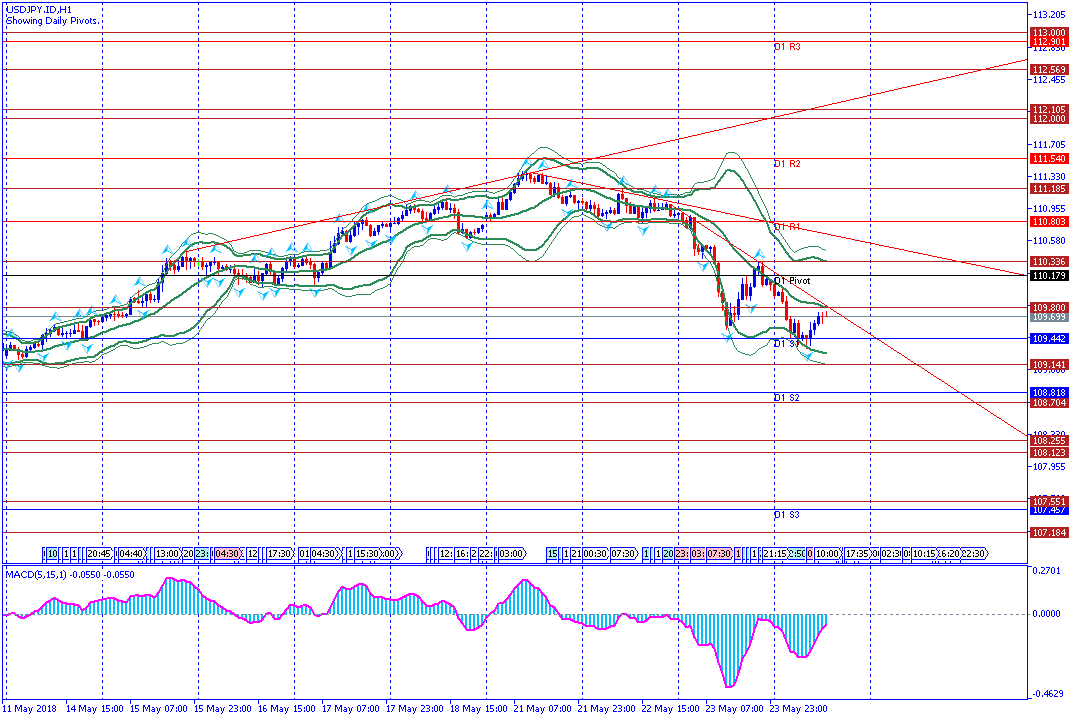Image resolution: width=1080 pixels, height=720 pixels.
Task: Click the 15 May 23:00 time label
Action: tap(222, 709)
